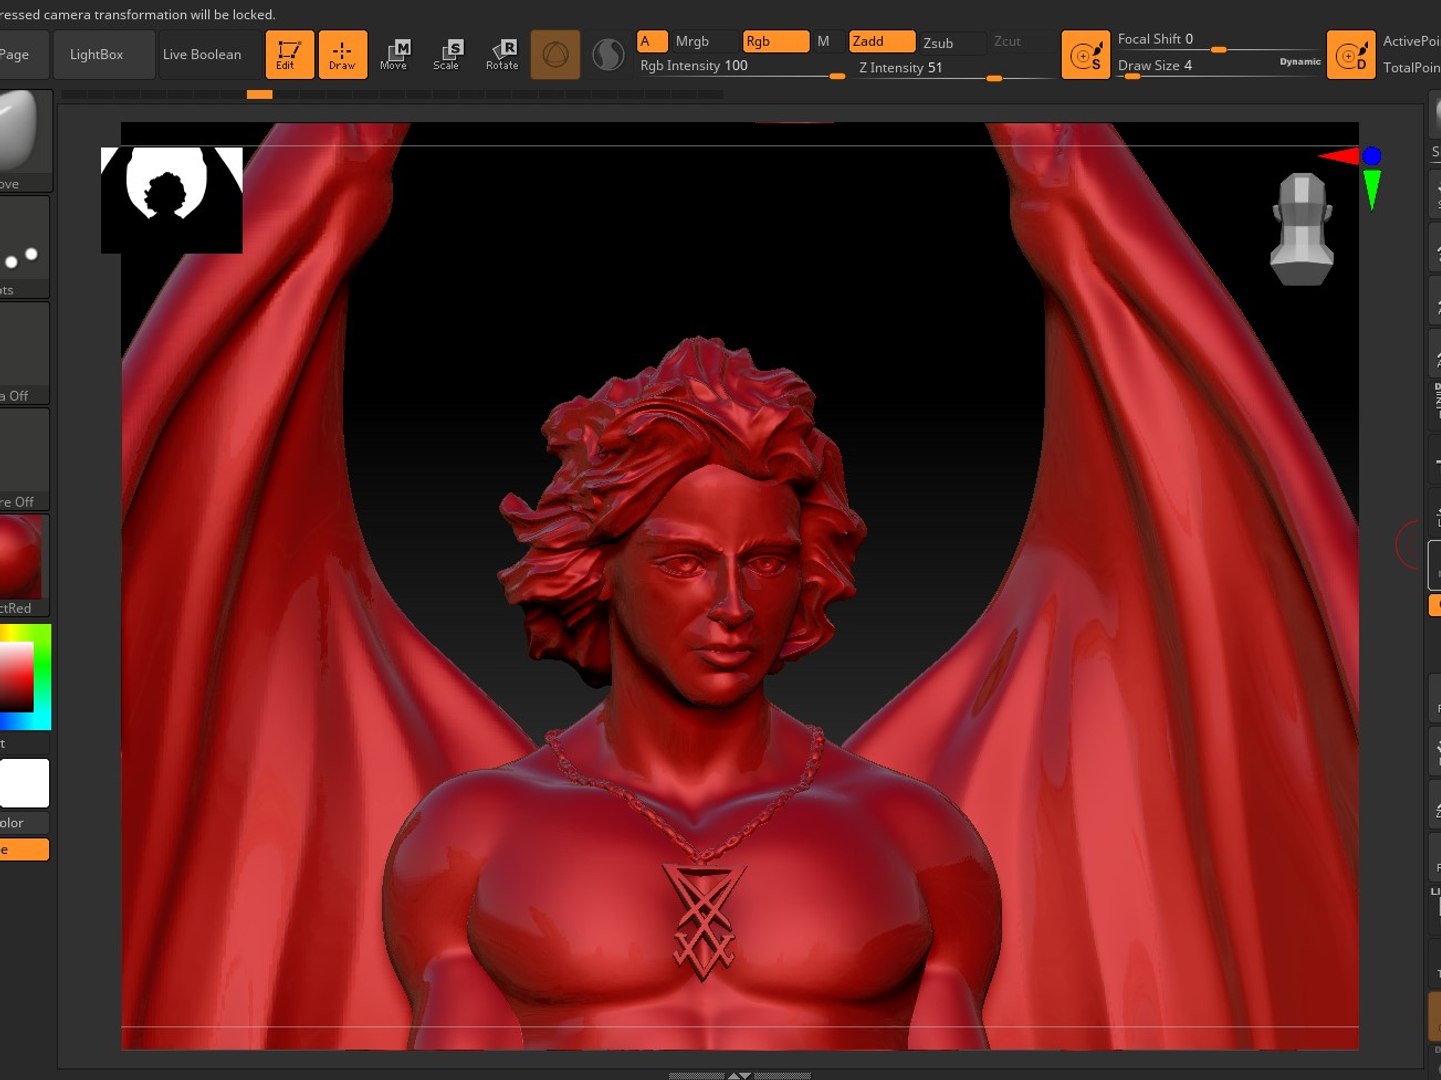Screen dimensions: 1441x1080
Task: Click the ActivePoints readout text
Action: 1411,41
